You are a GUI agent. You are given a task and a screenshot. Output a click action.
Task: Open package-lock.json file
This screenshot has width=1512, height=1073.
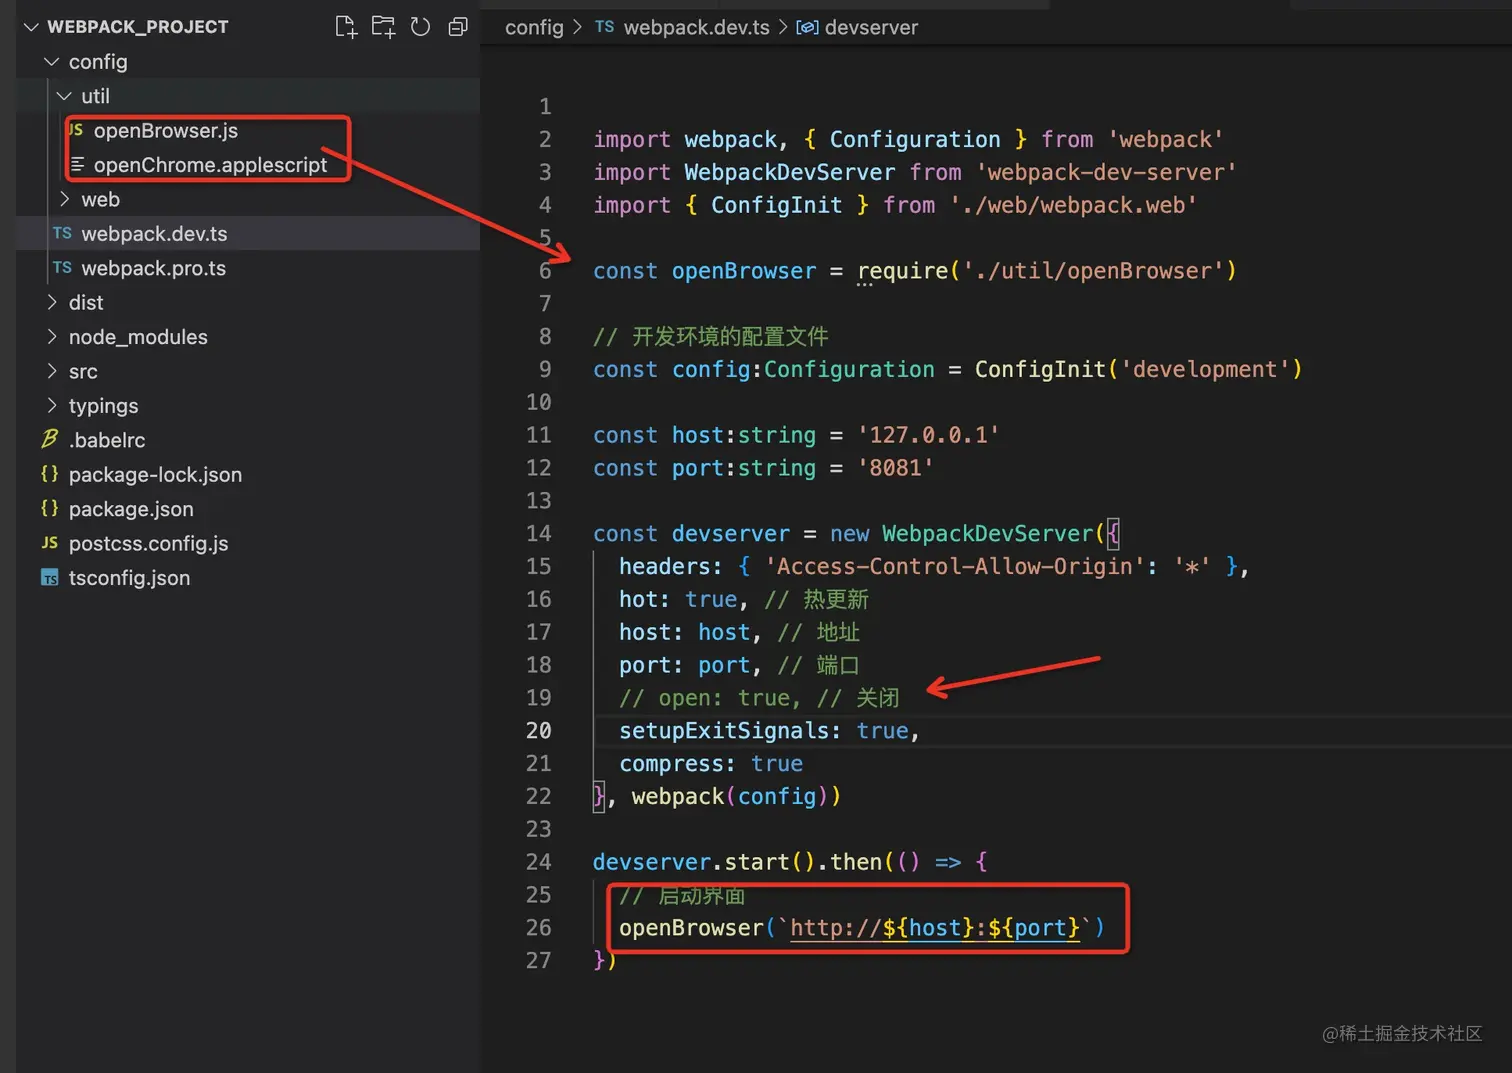pyautogui.click(x=155, y=475)
